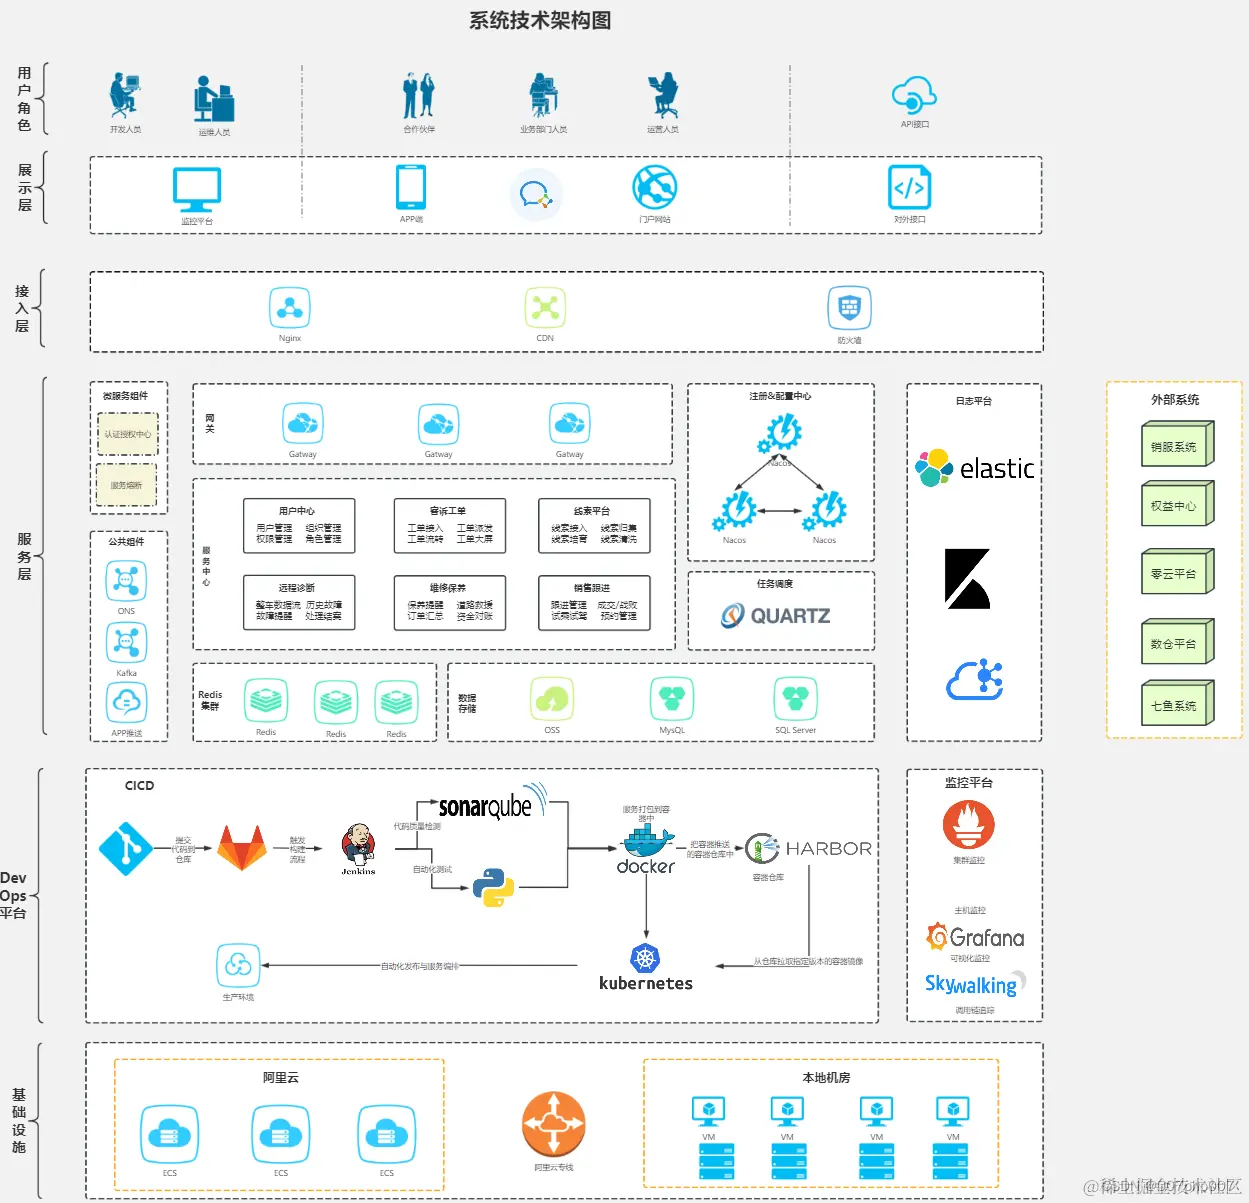Click the 任务调度 label

(775, 583)
